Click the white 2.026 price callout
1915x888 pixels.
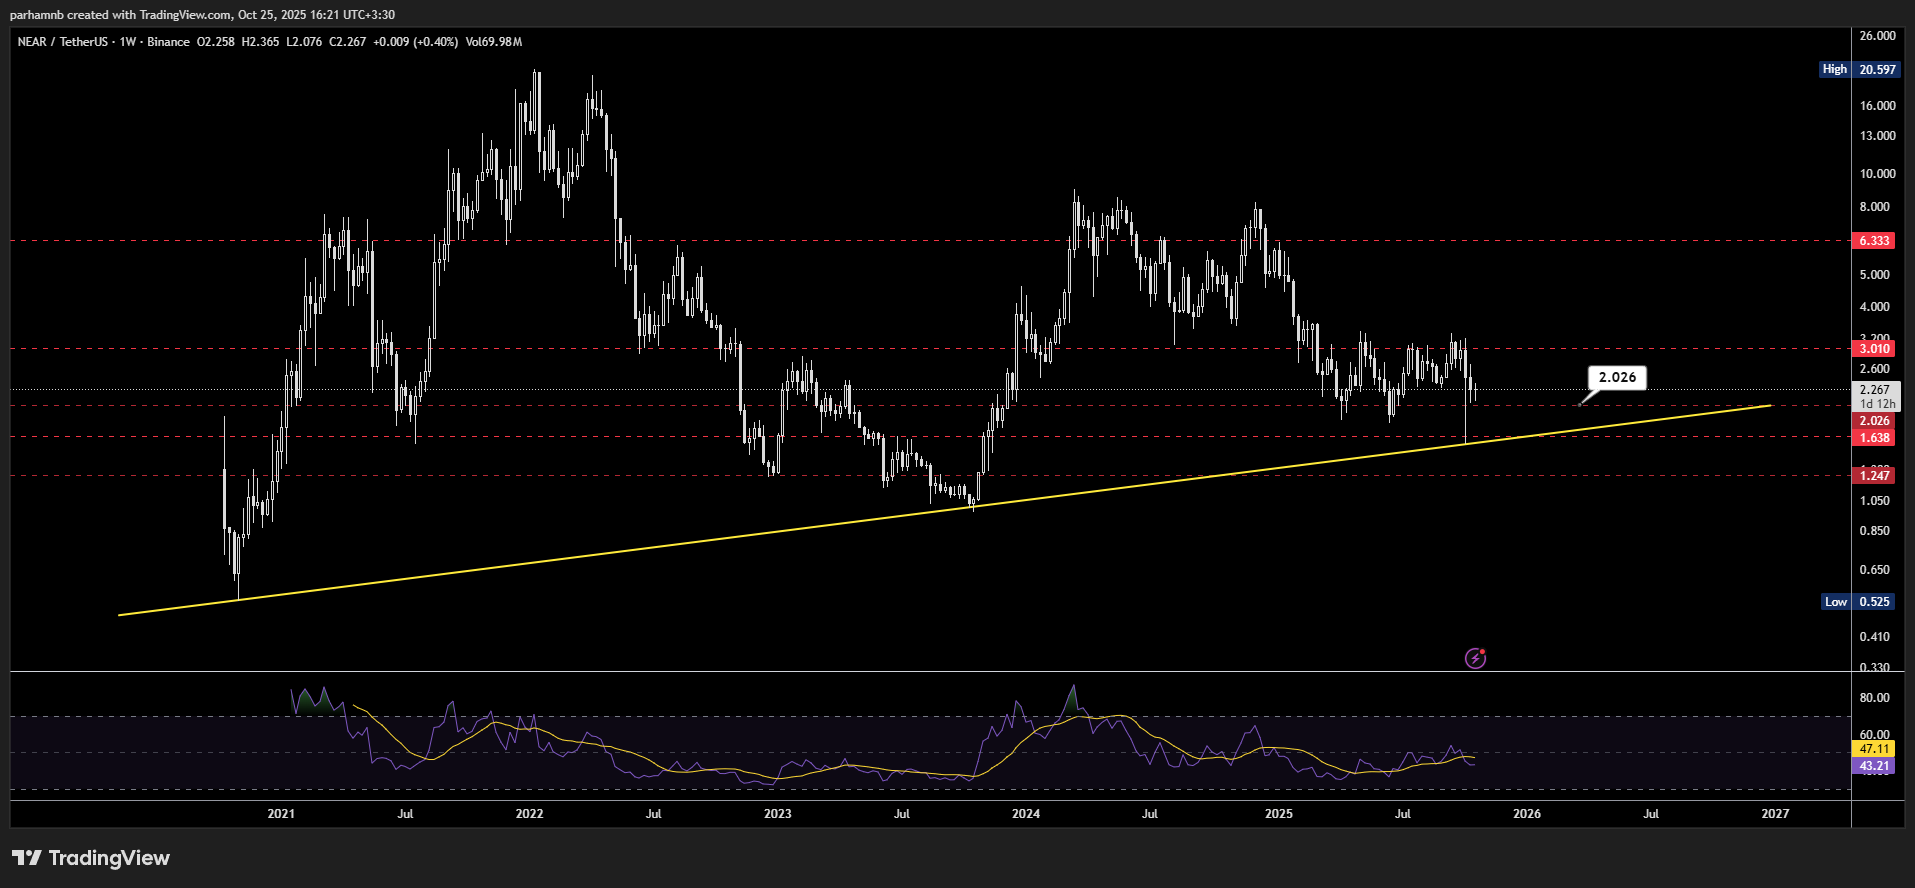[1617, 377]
